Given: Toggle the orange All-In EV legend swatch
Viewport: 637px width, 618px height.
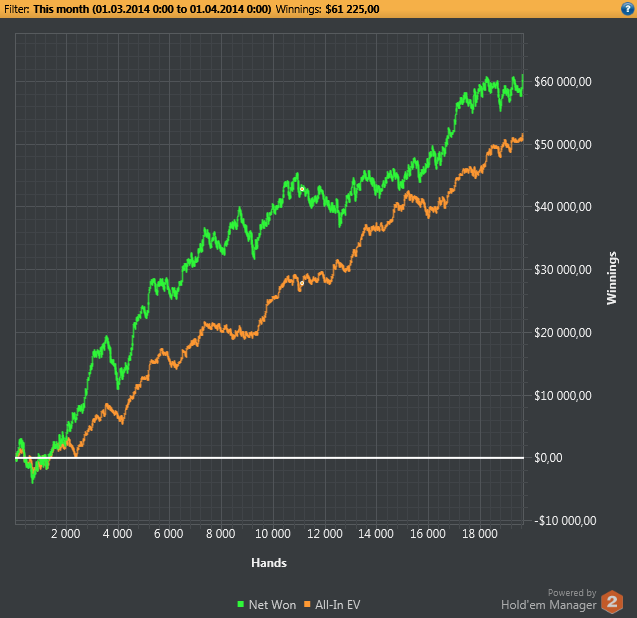Looking at the screenshot, I should coord(307,605).
